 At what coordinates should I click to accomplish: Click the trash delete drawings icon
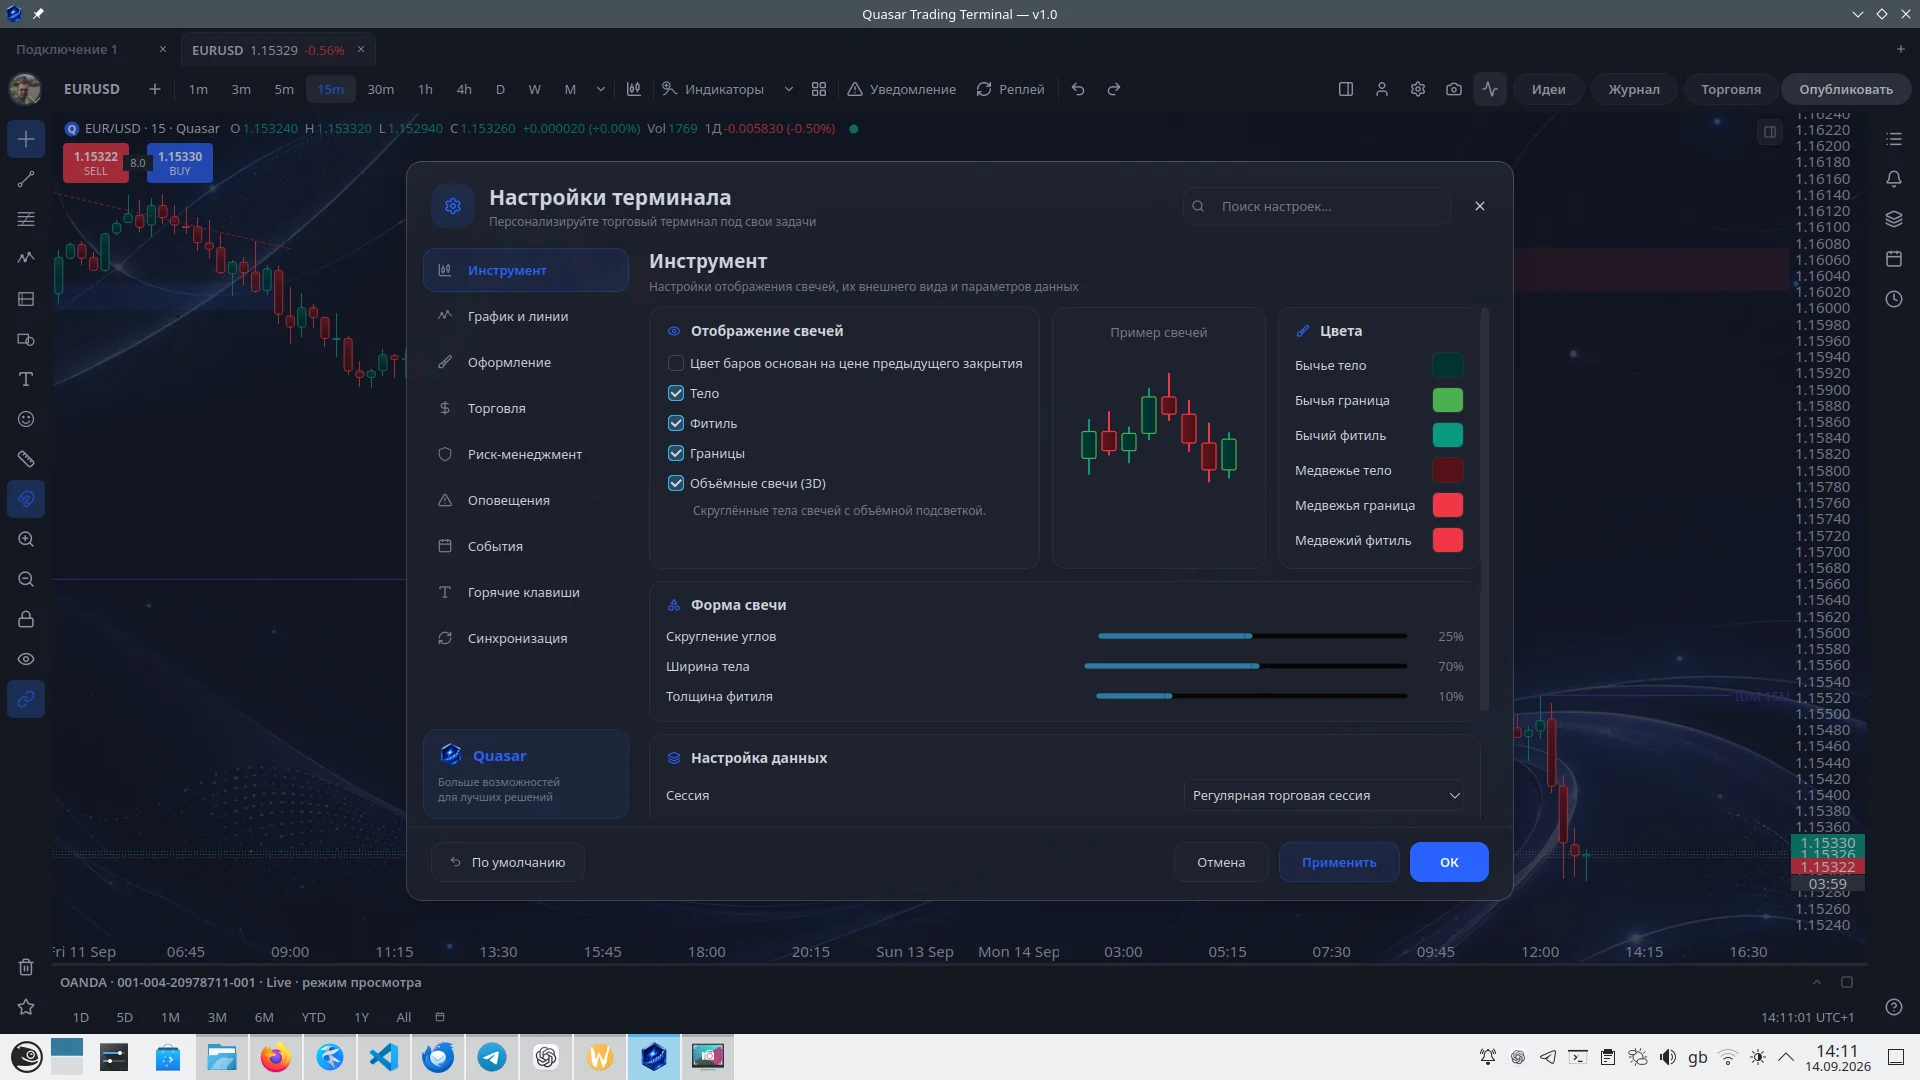(26, 967)
